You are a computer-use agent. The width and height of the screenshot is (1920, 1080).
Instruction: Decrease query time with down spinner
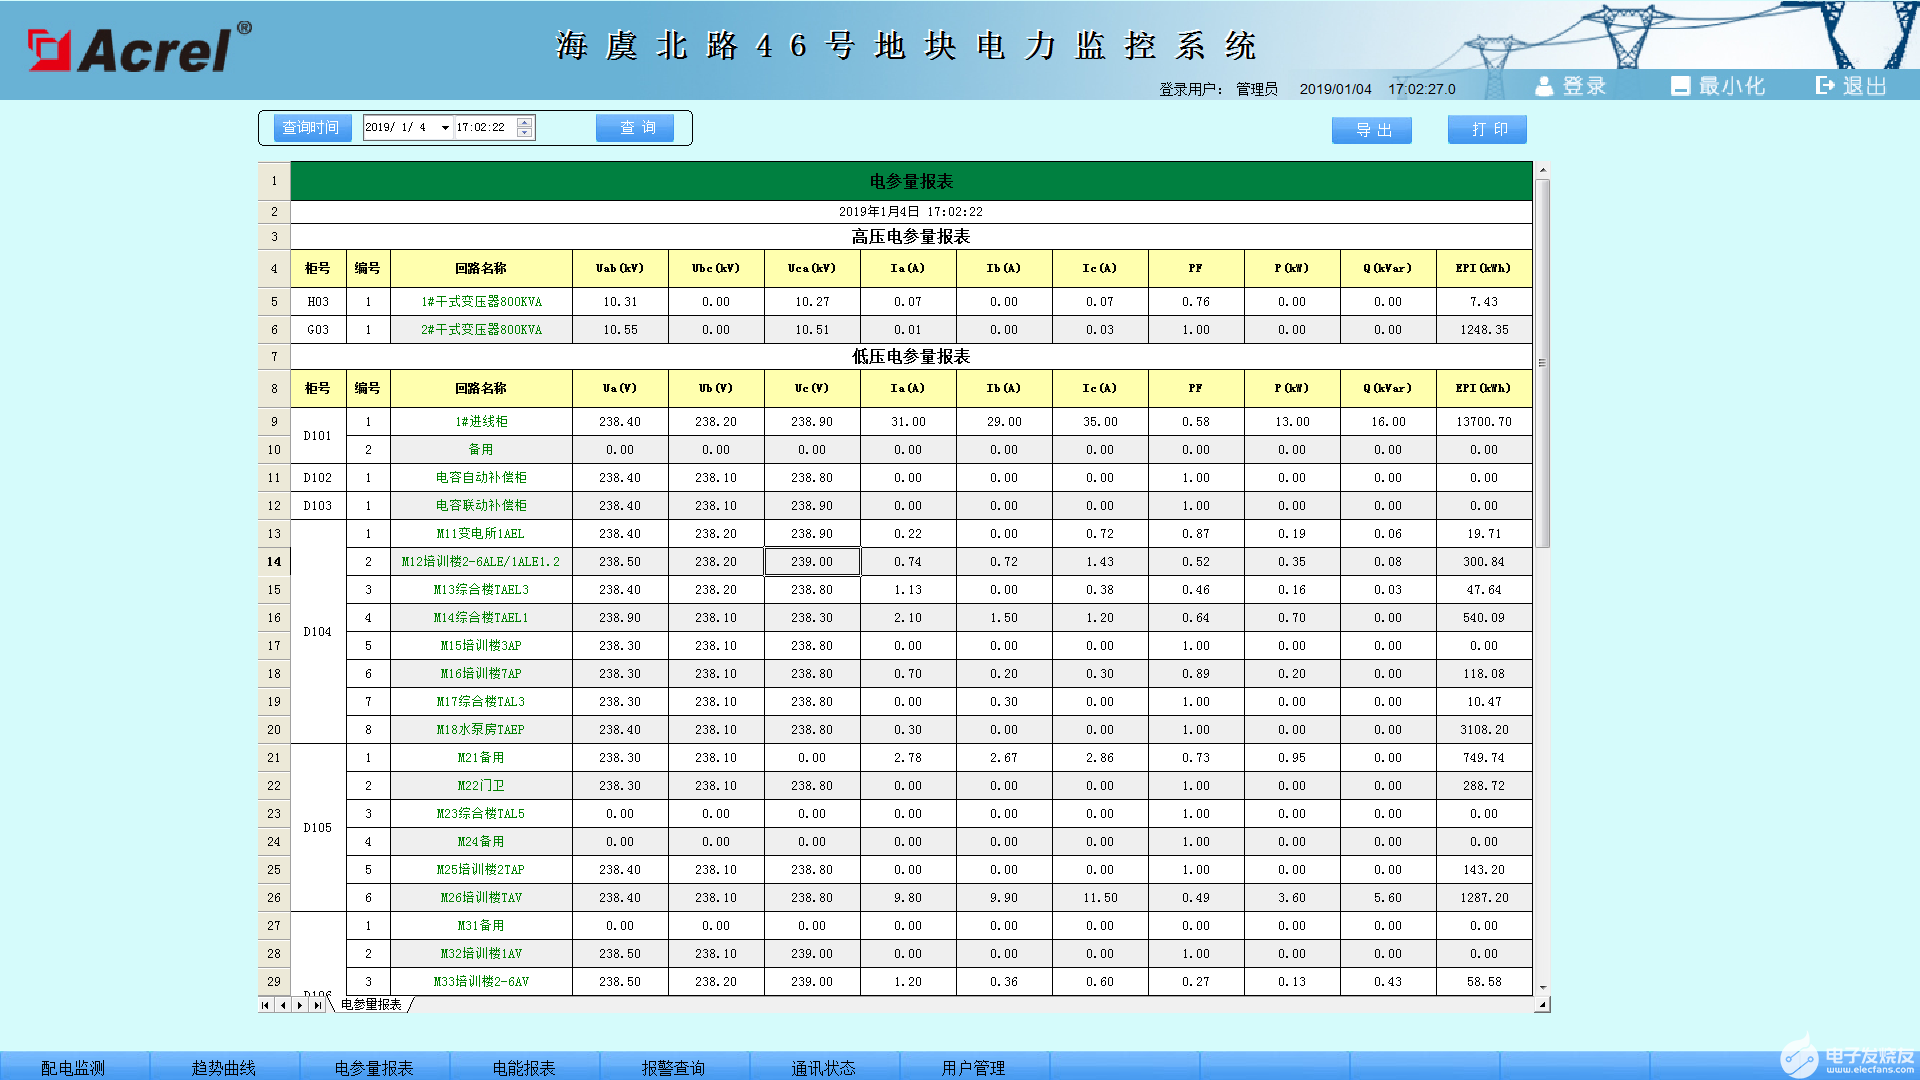(x=525, y=133)
